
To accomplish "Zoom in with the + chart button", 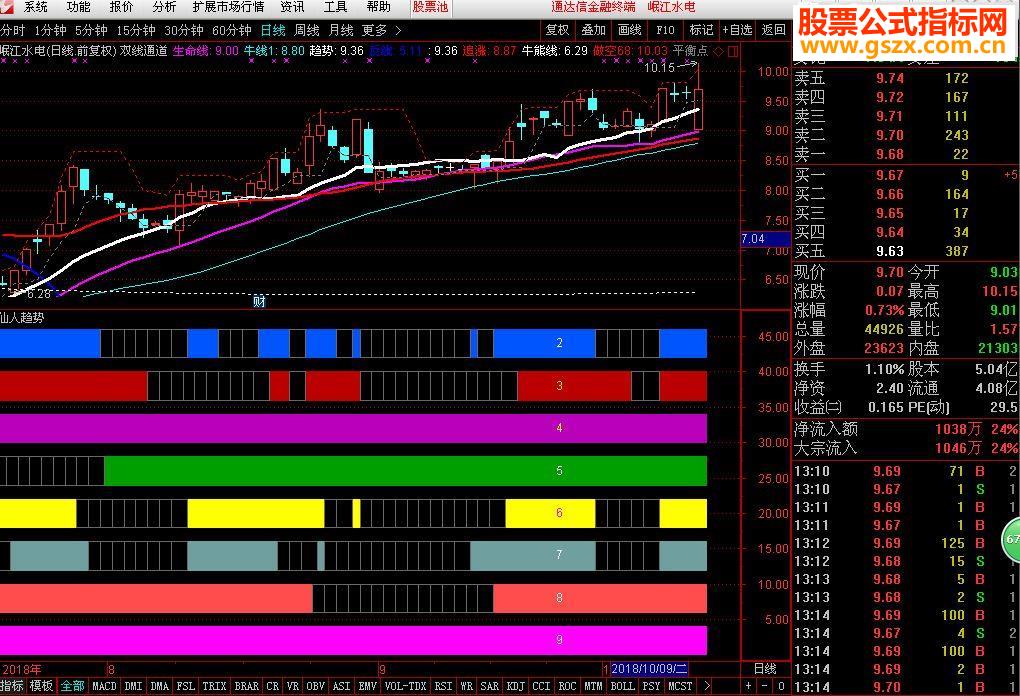I will click(x=748, y=686).
